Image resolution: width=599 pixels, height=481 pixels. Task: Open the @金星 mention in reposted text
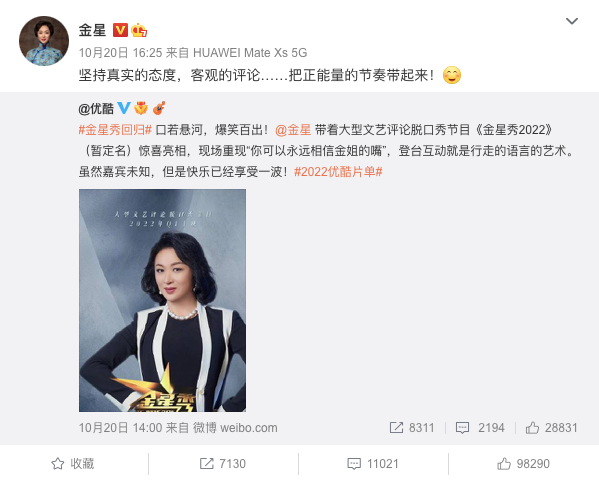pyautogui.click(x=293, y=130)
